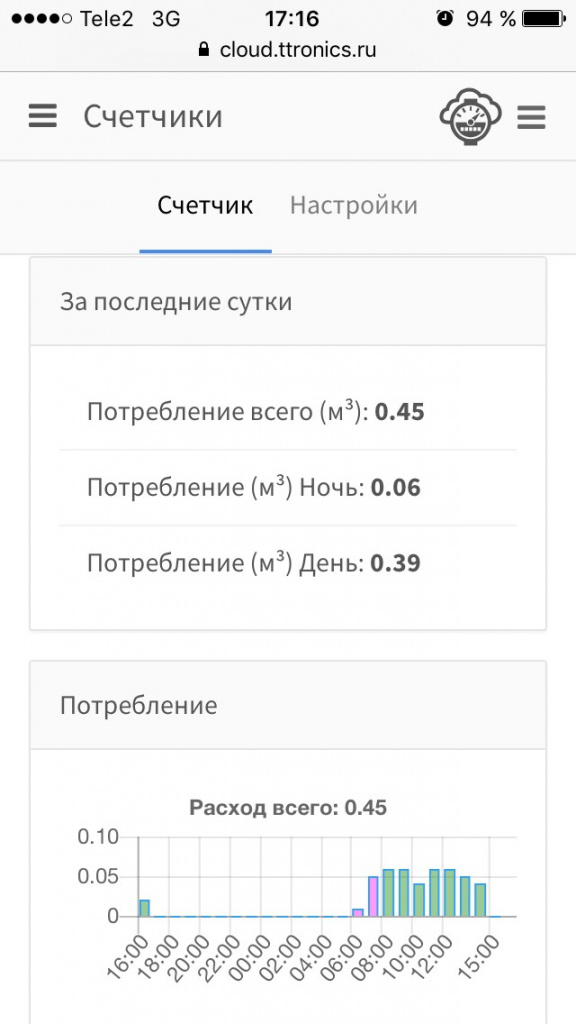Tap the Счетчики page title
This screenshot has width=576, height=1024.
coord(153,117)
